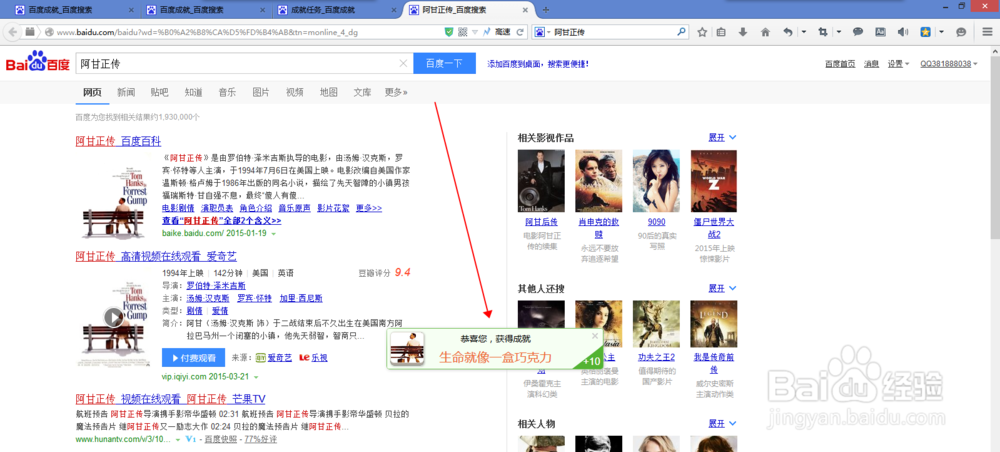Go to the browser home page icon
Image resolution: width=1000 pixels, height=452 pixels.
coord(765,32)
